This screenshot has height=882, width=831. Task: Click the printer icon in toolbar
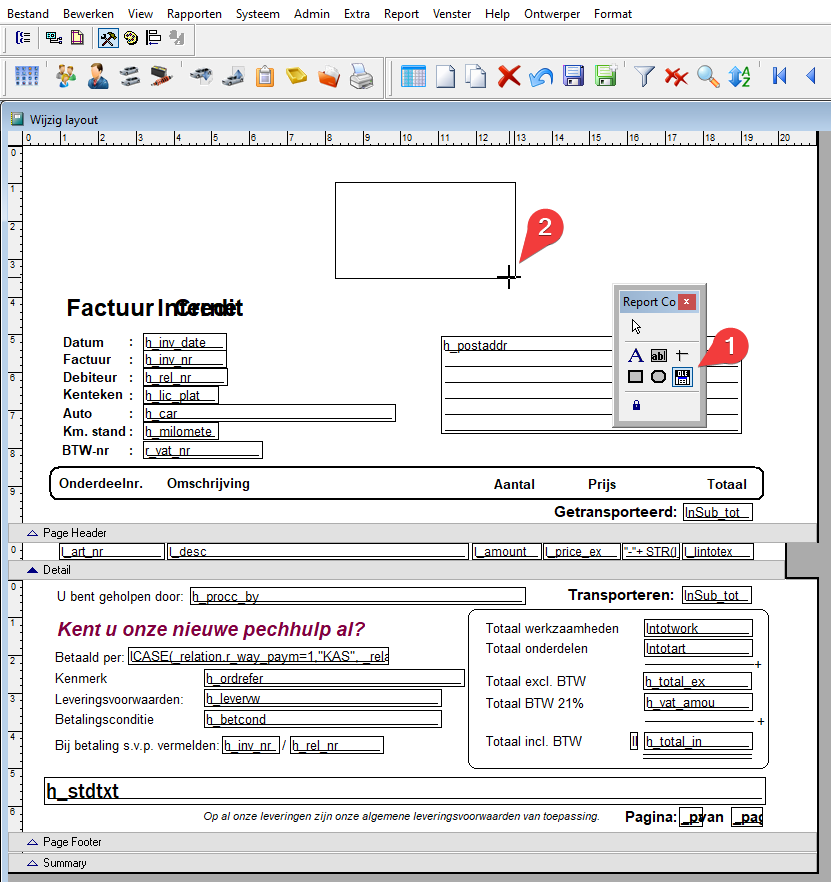(361, 76)
